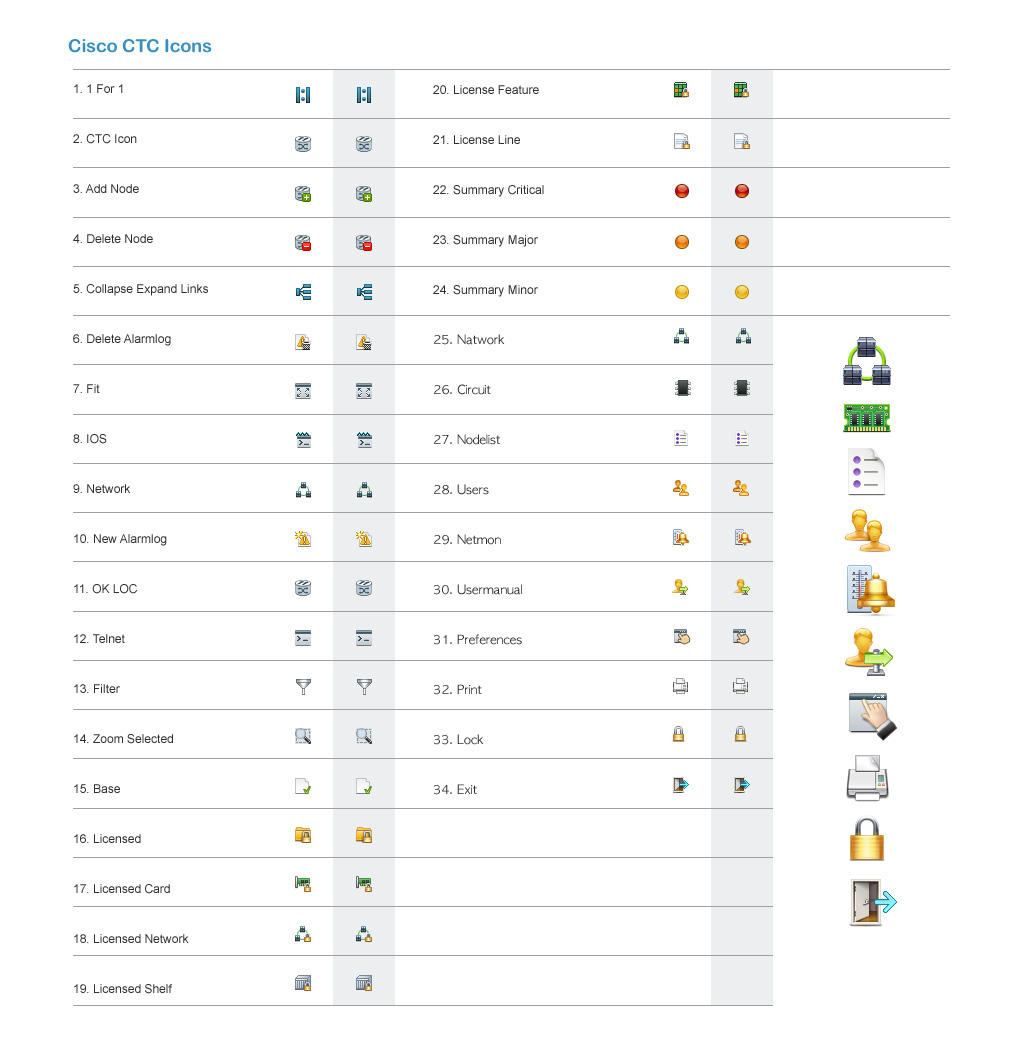The image size is (1024, 1053).
Task: Click the "20. License Feature" label
Action: 485,90
